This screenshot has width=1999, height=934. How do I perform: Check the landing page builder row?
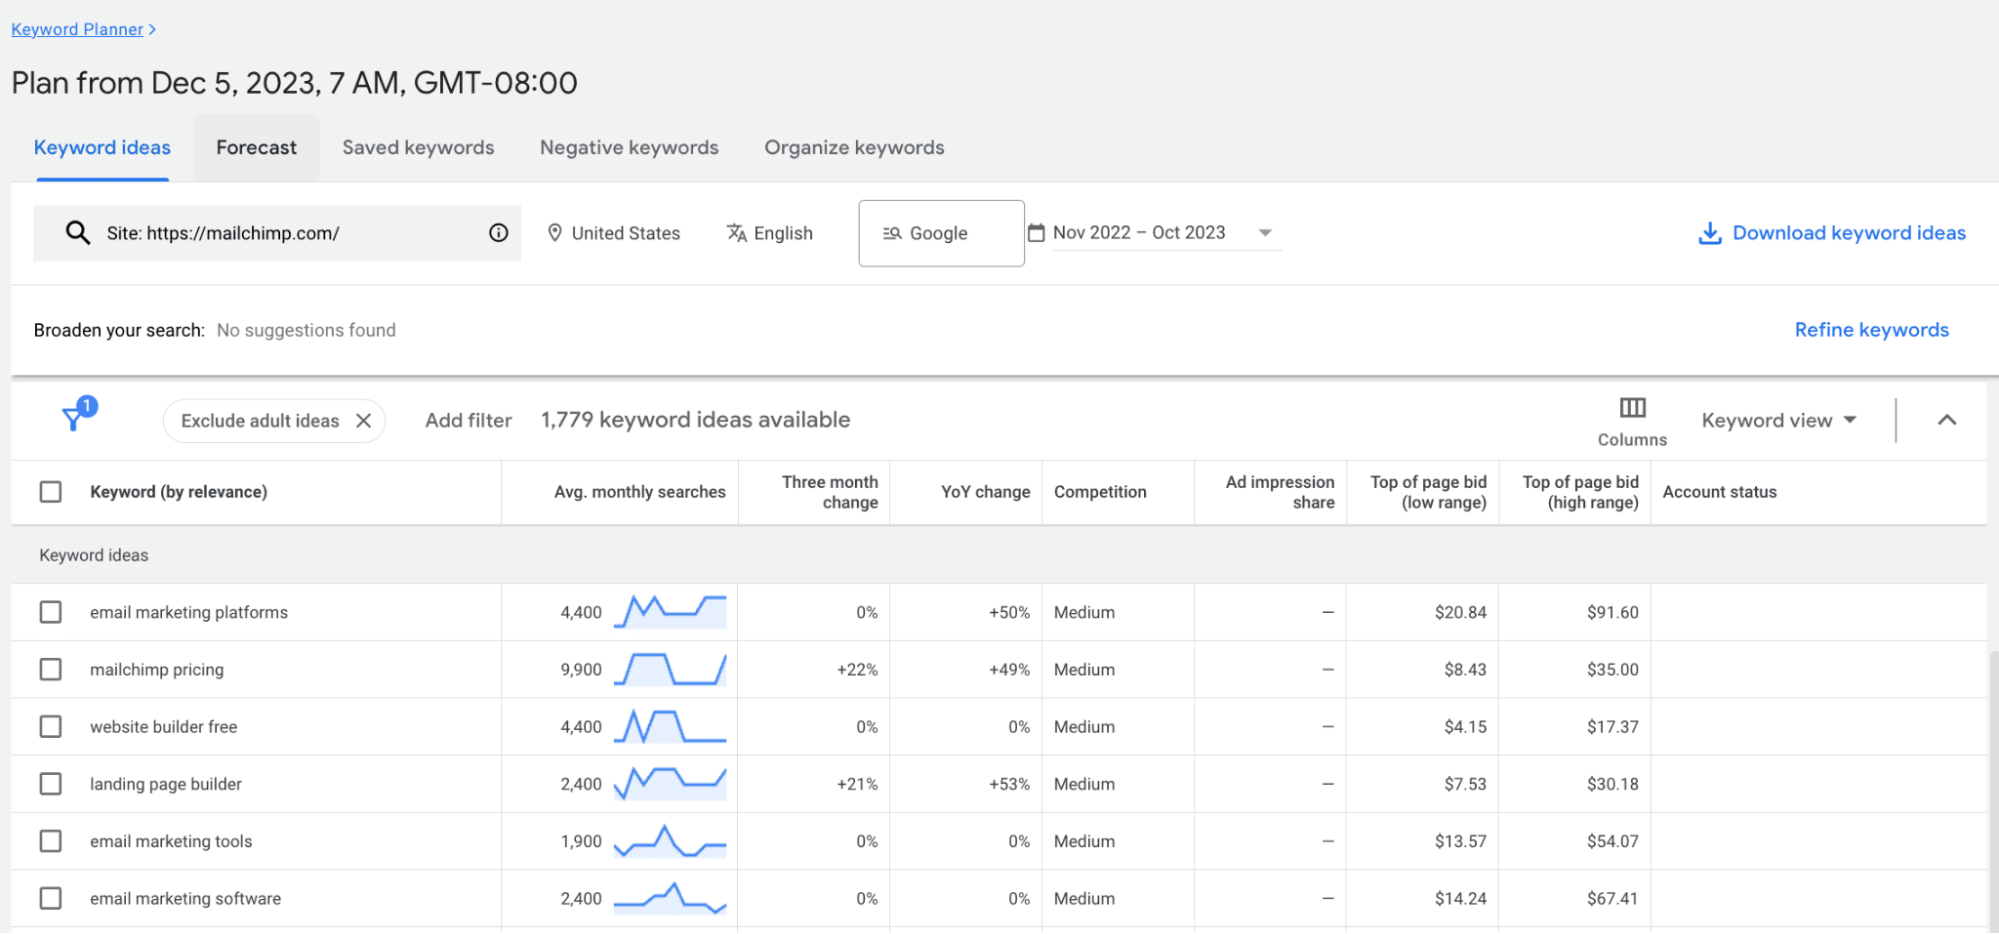pyautogui.click(x=50, y=783)
